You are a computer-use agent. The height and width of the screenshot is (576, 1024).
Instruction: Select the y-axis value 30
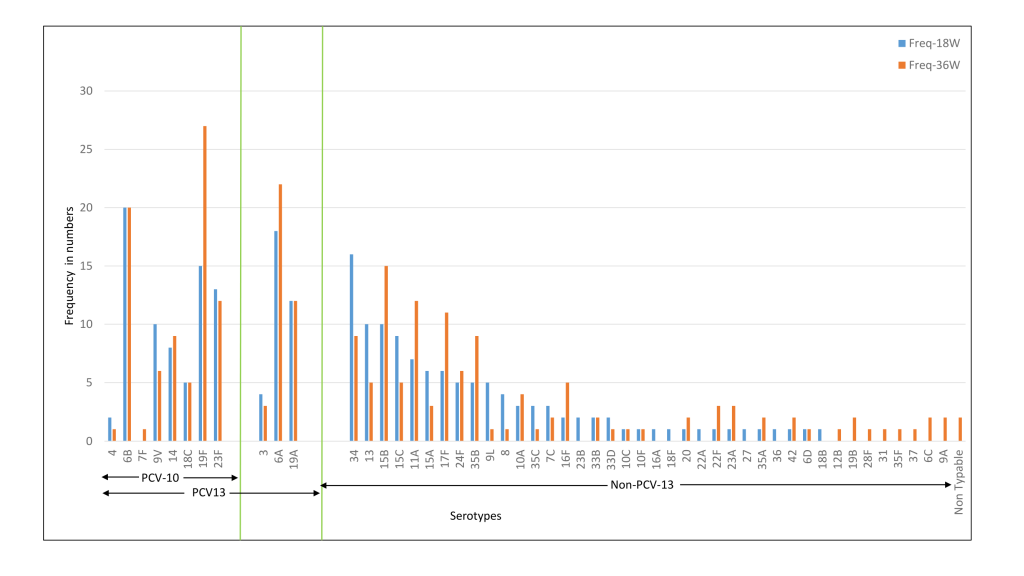coord(86,91)
